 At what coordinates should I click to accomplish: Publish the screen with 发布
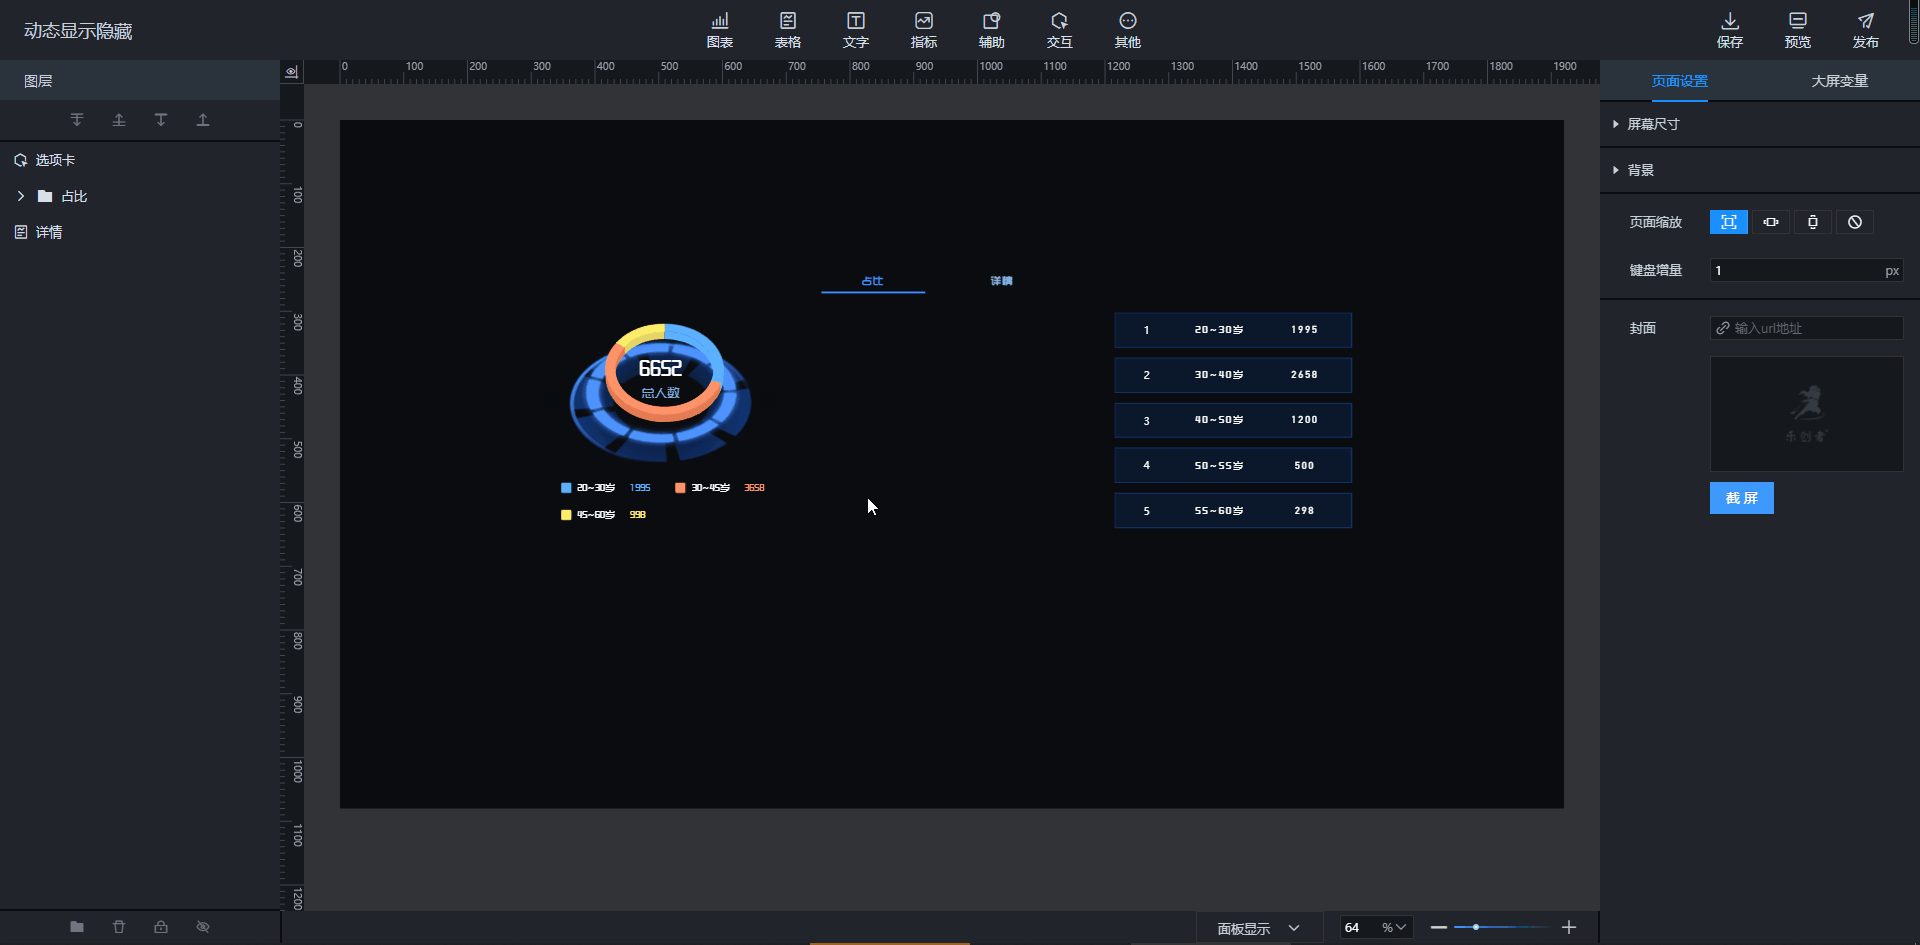tap(1865, 30)
